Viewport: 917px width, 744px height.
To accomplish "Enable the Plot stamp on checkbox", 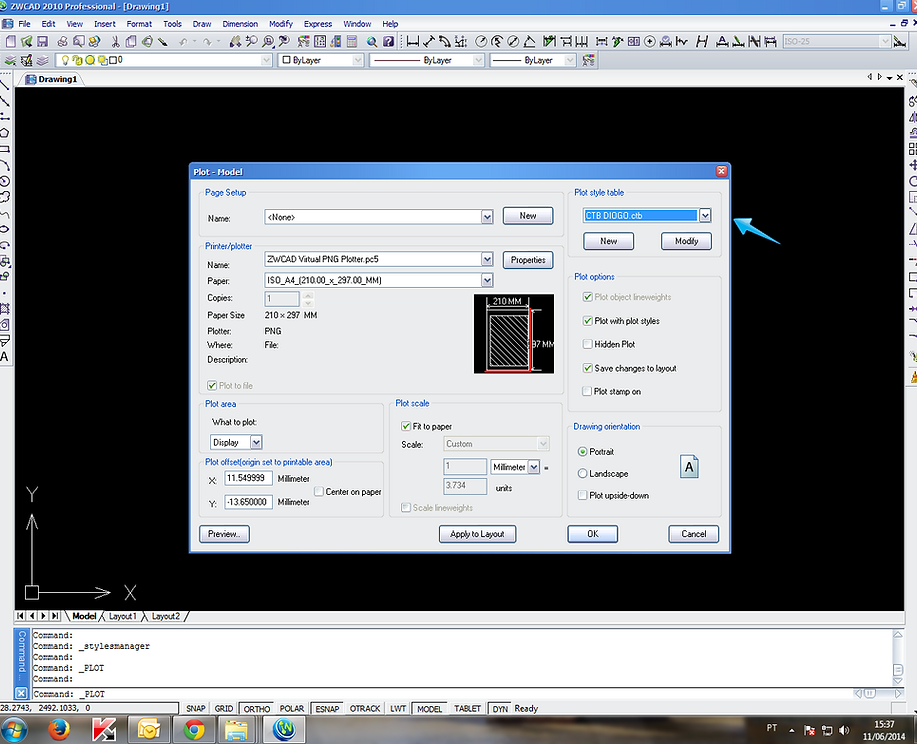I will pos(588,391).
